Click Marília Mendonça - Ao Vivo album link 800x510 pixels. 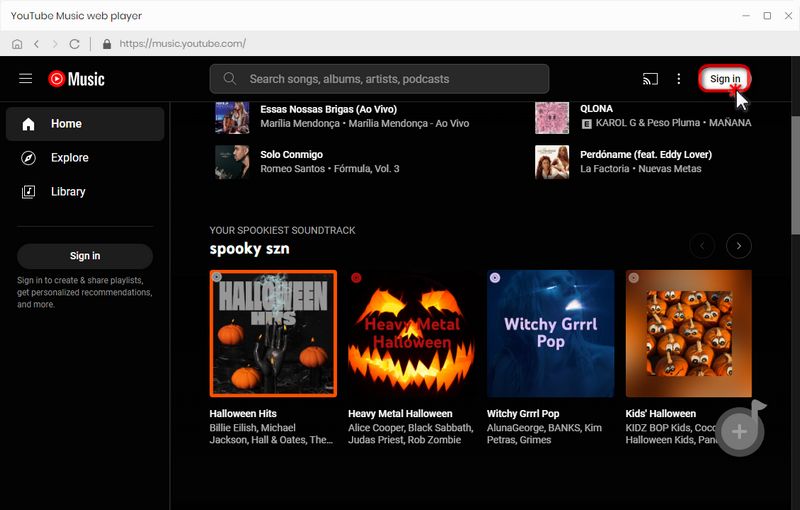(x=409, y=123)
